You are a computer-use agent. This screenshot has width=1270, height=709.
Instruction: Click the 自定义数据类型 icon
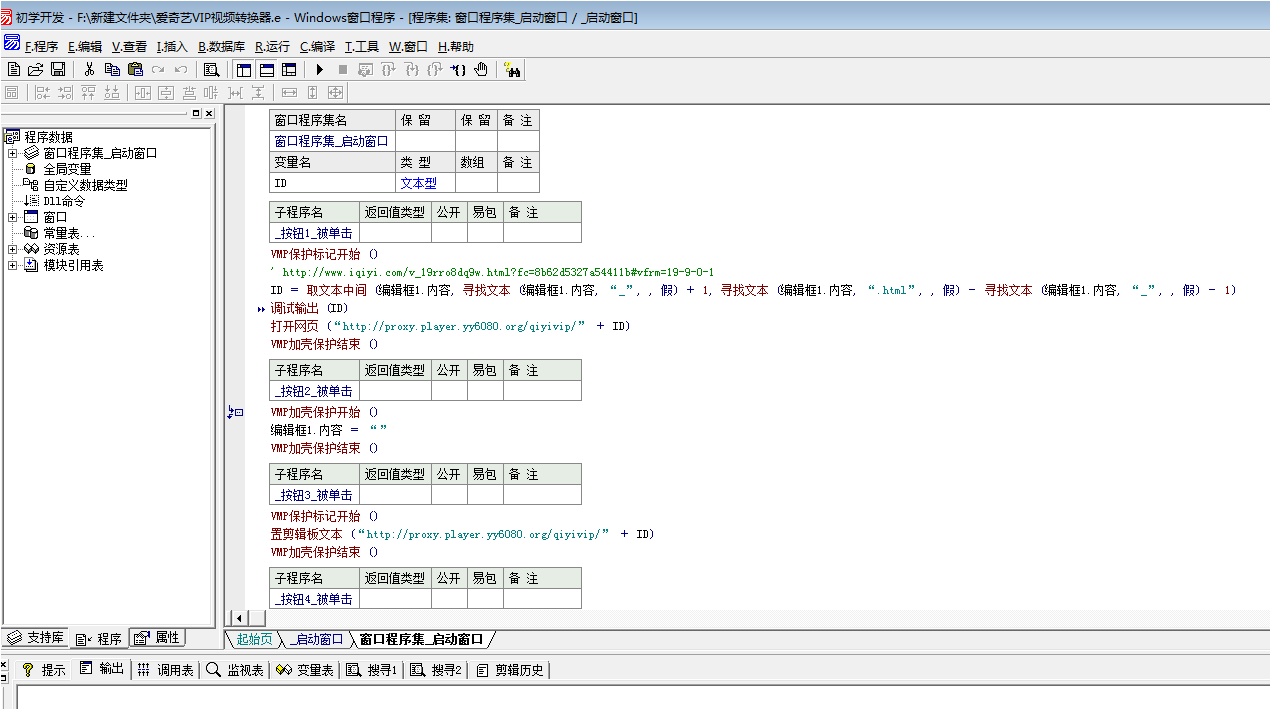pos(31,185)
